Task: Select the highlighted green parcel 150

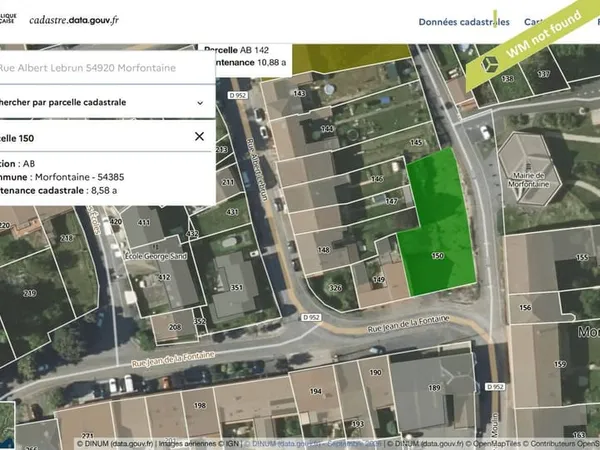Action: pos(438,255)
